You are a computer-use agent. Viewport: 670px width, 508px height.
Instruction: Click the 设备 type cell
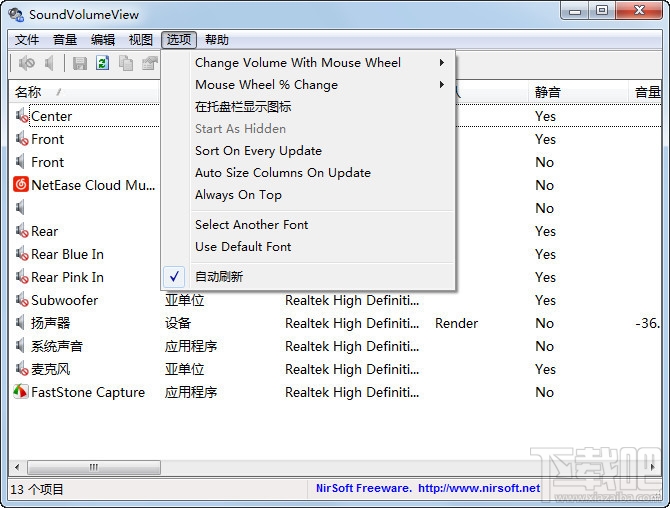[x=178, y=323]
